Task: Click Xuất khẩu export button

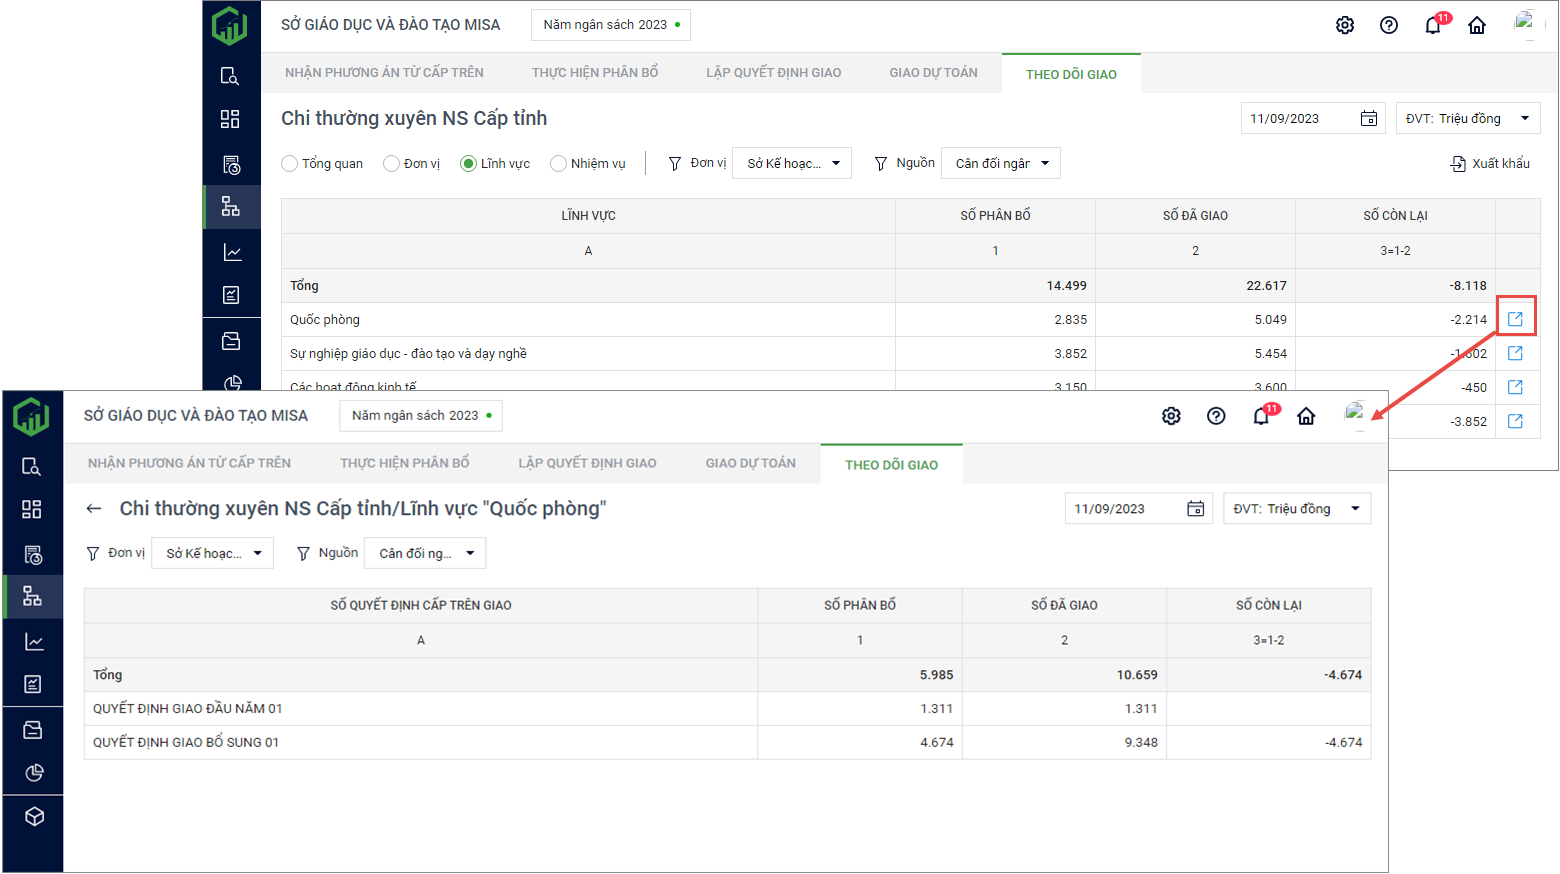Action: (1490, 164)
